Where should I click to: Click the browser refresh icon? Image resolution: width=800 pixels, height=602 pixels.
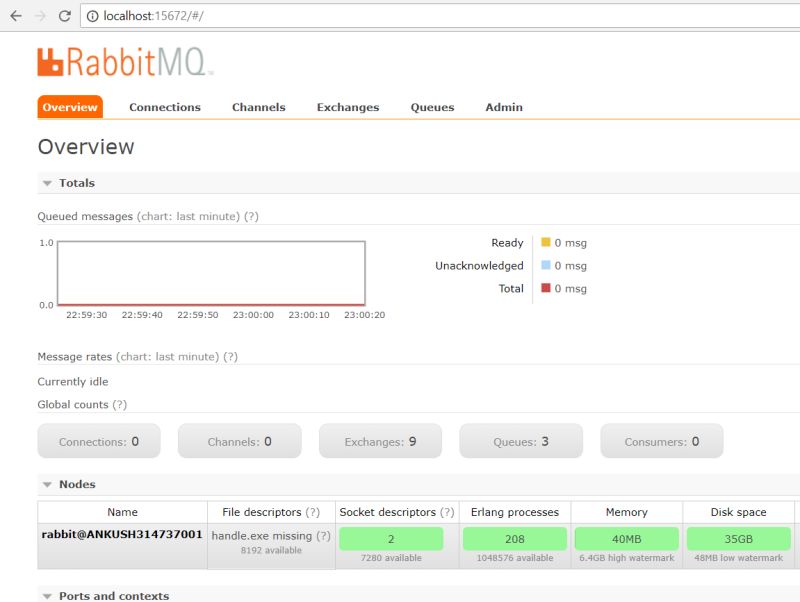(63, 16)
